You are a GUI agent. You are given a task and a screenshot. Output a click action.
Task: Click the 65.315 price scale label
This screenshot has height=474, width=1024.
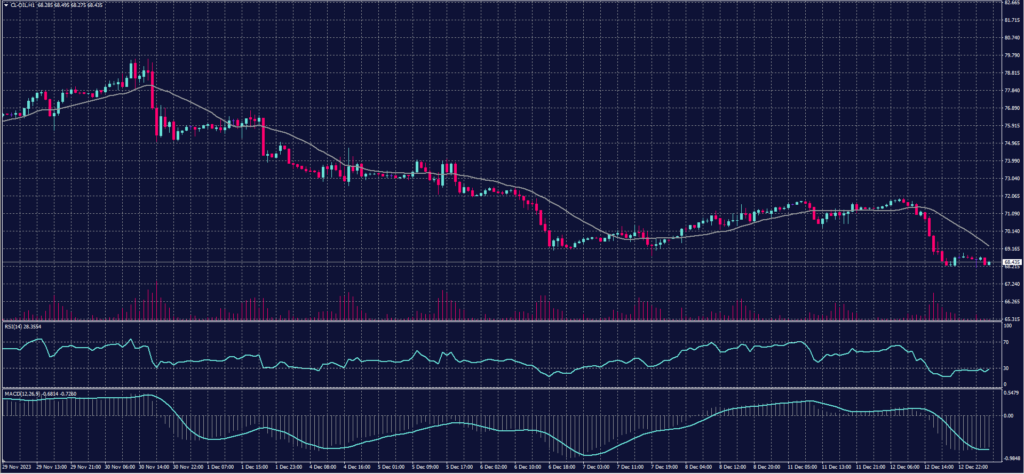click(1011, 319)
